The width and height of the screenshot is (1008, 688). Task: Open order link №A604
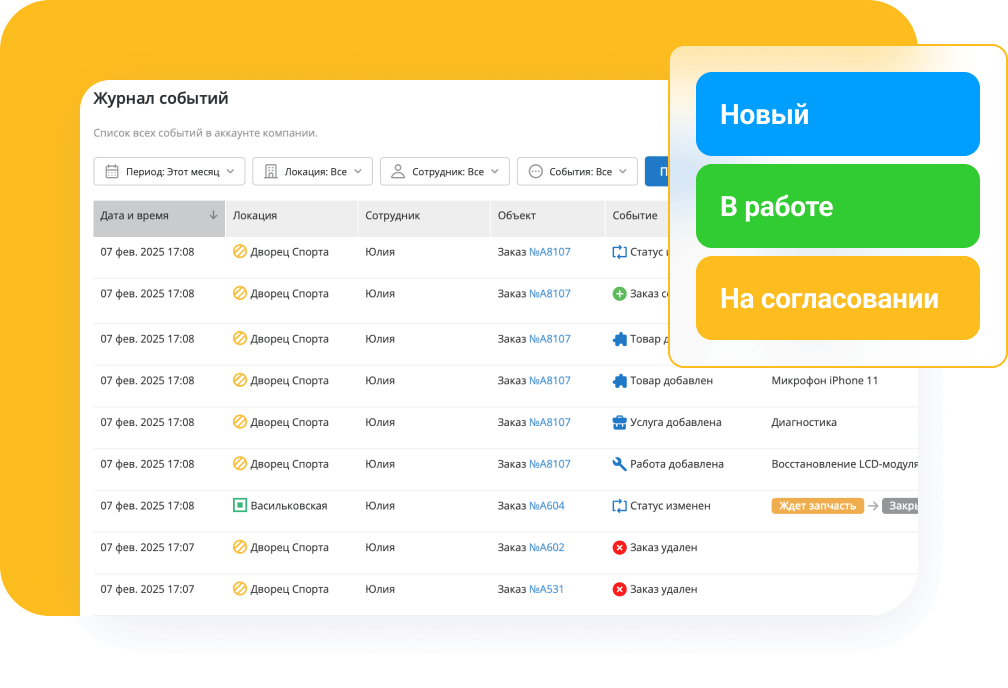tap(546, 506)
